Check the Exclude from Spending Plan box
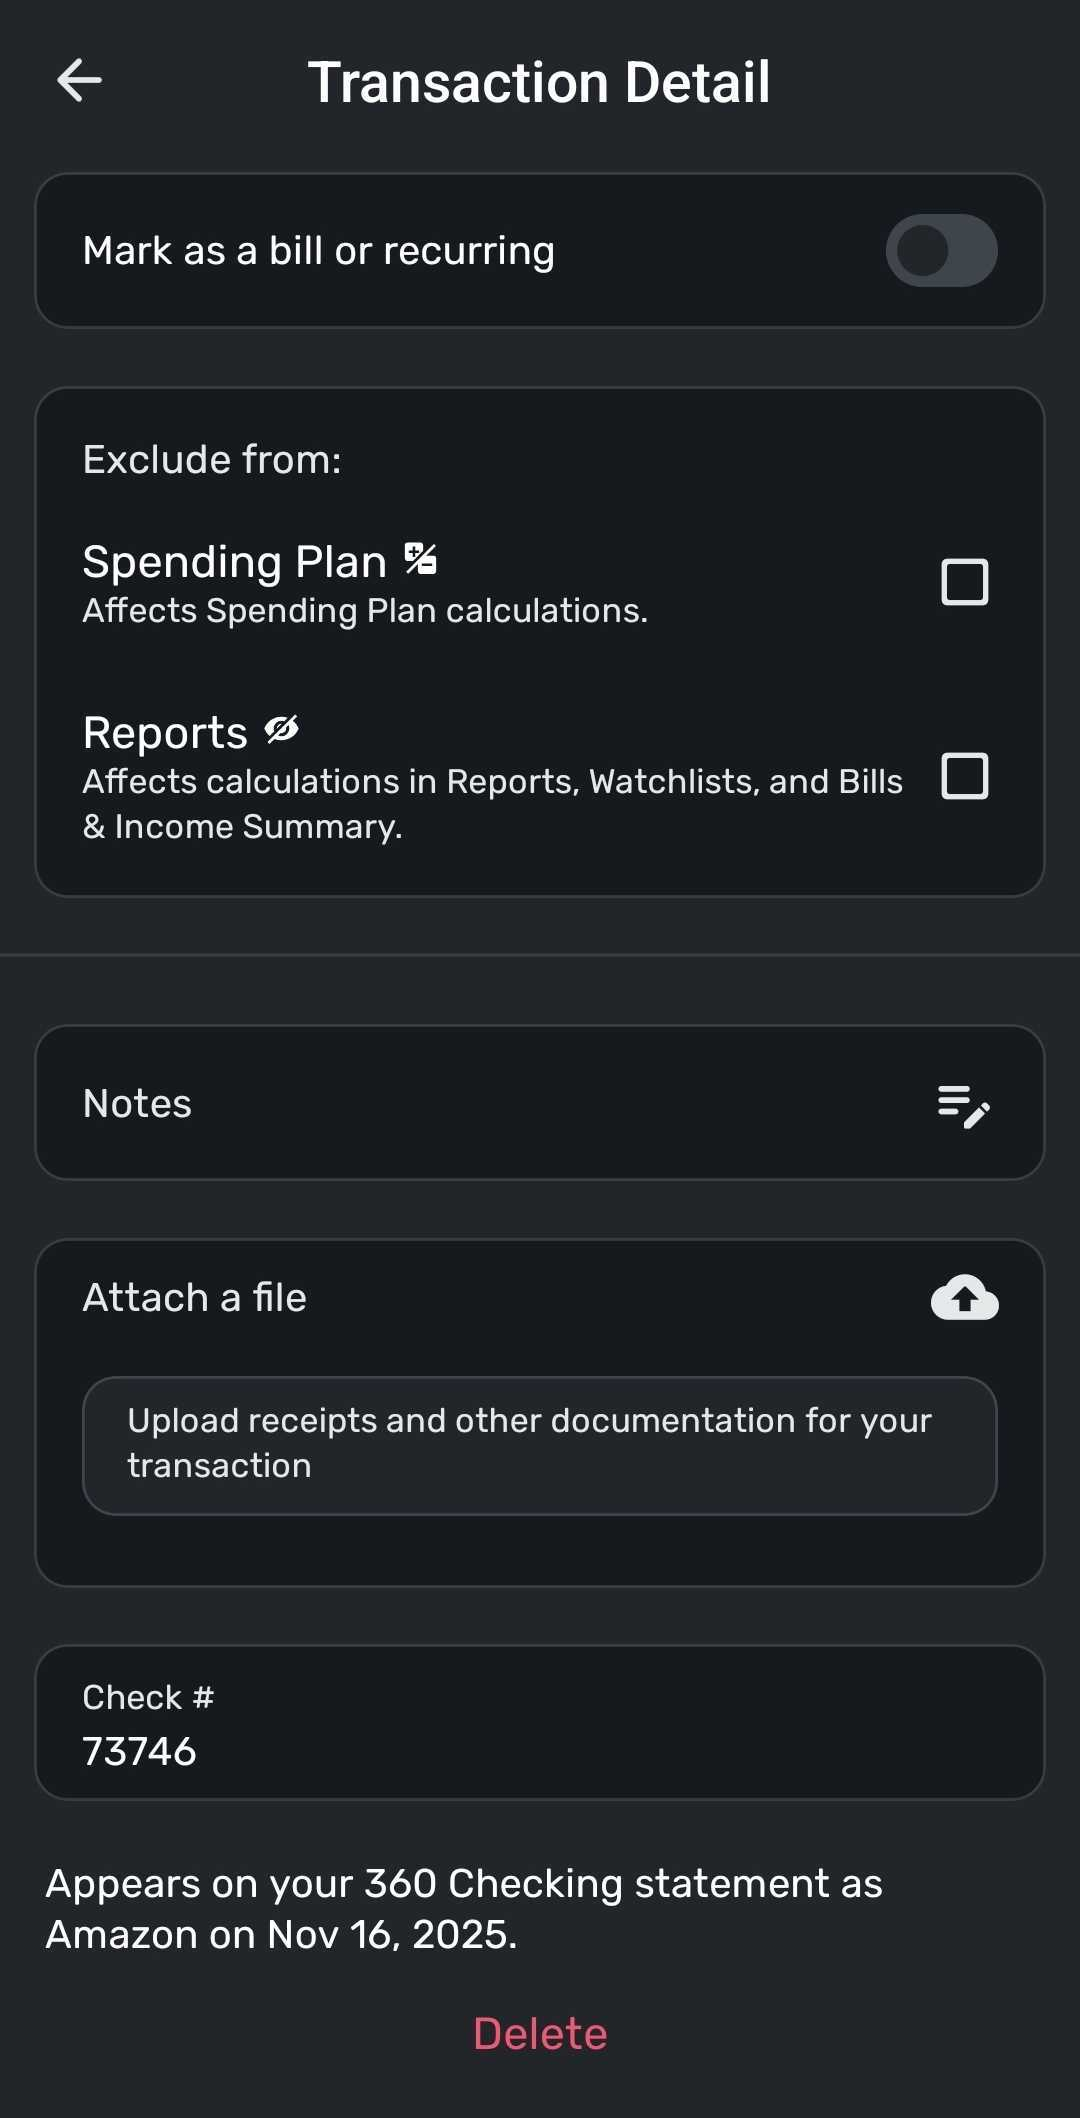Viewport: 1080px width, 2118px height. pyautogui.click(x=965, y=582)
